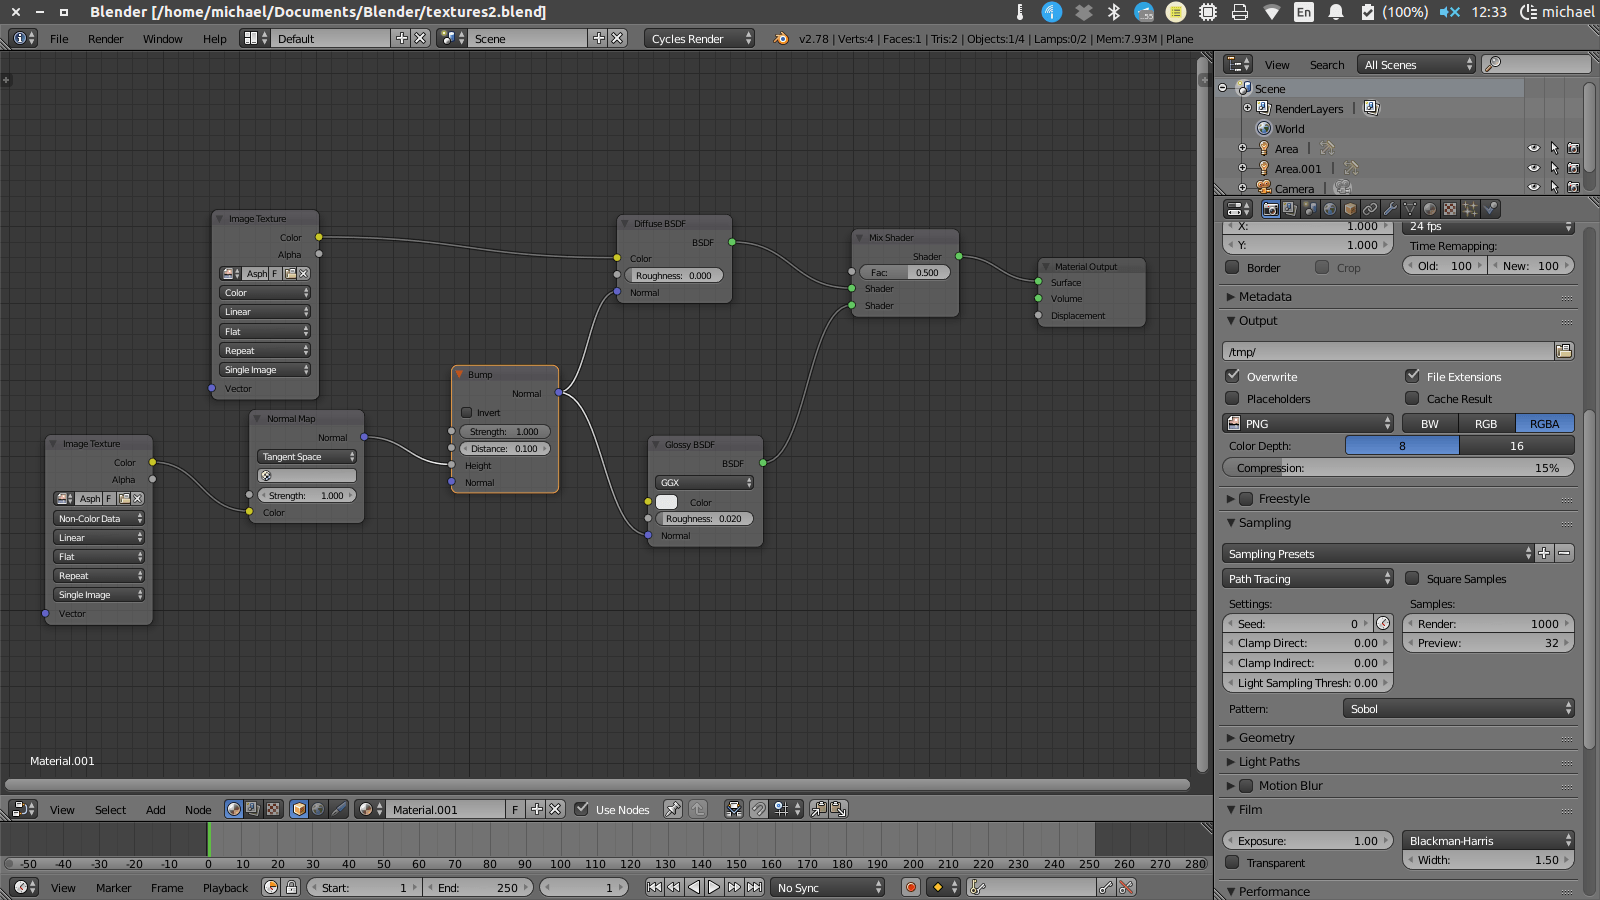Open the Render properties tab (camera icon)

1271,208
